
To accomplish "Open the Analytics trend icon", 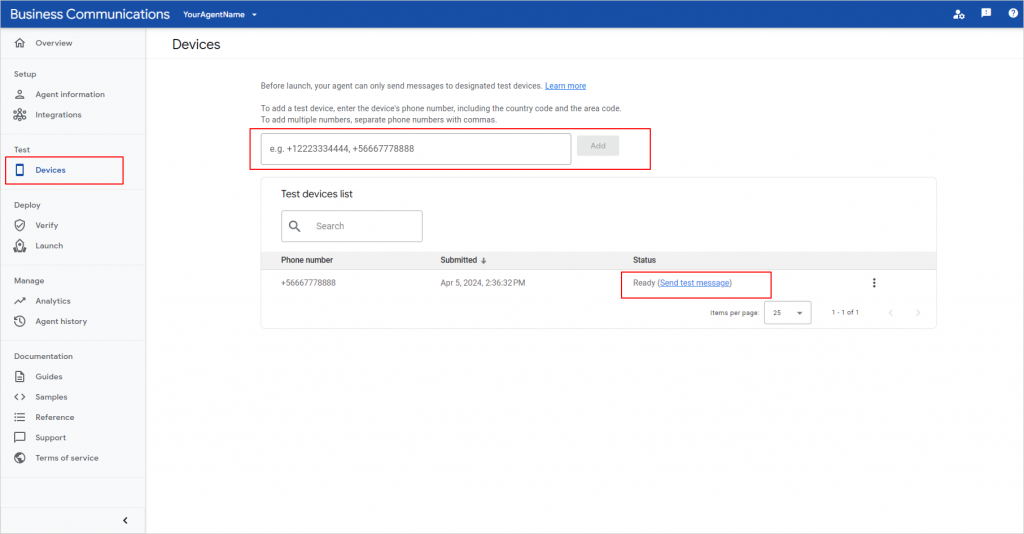I will click(x=20, y=301).
